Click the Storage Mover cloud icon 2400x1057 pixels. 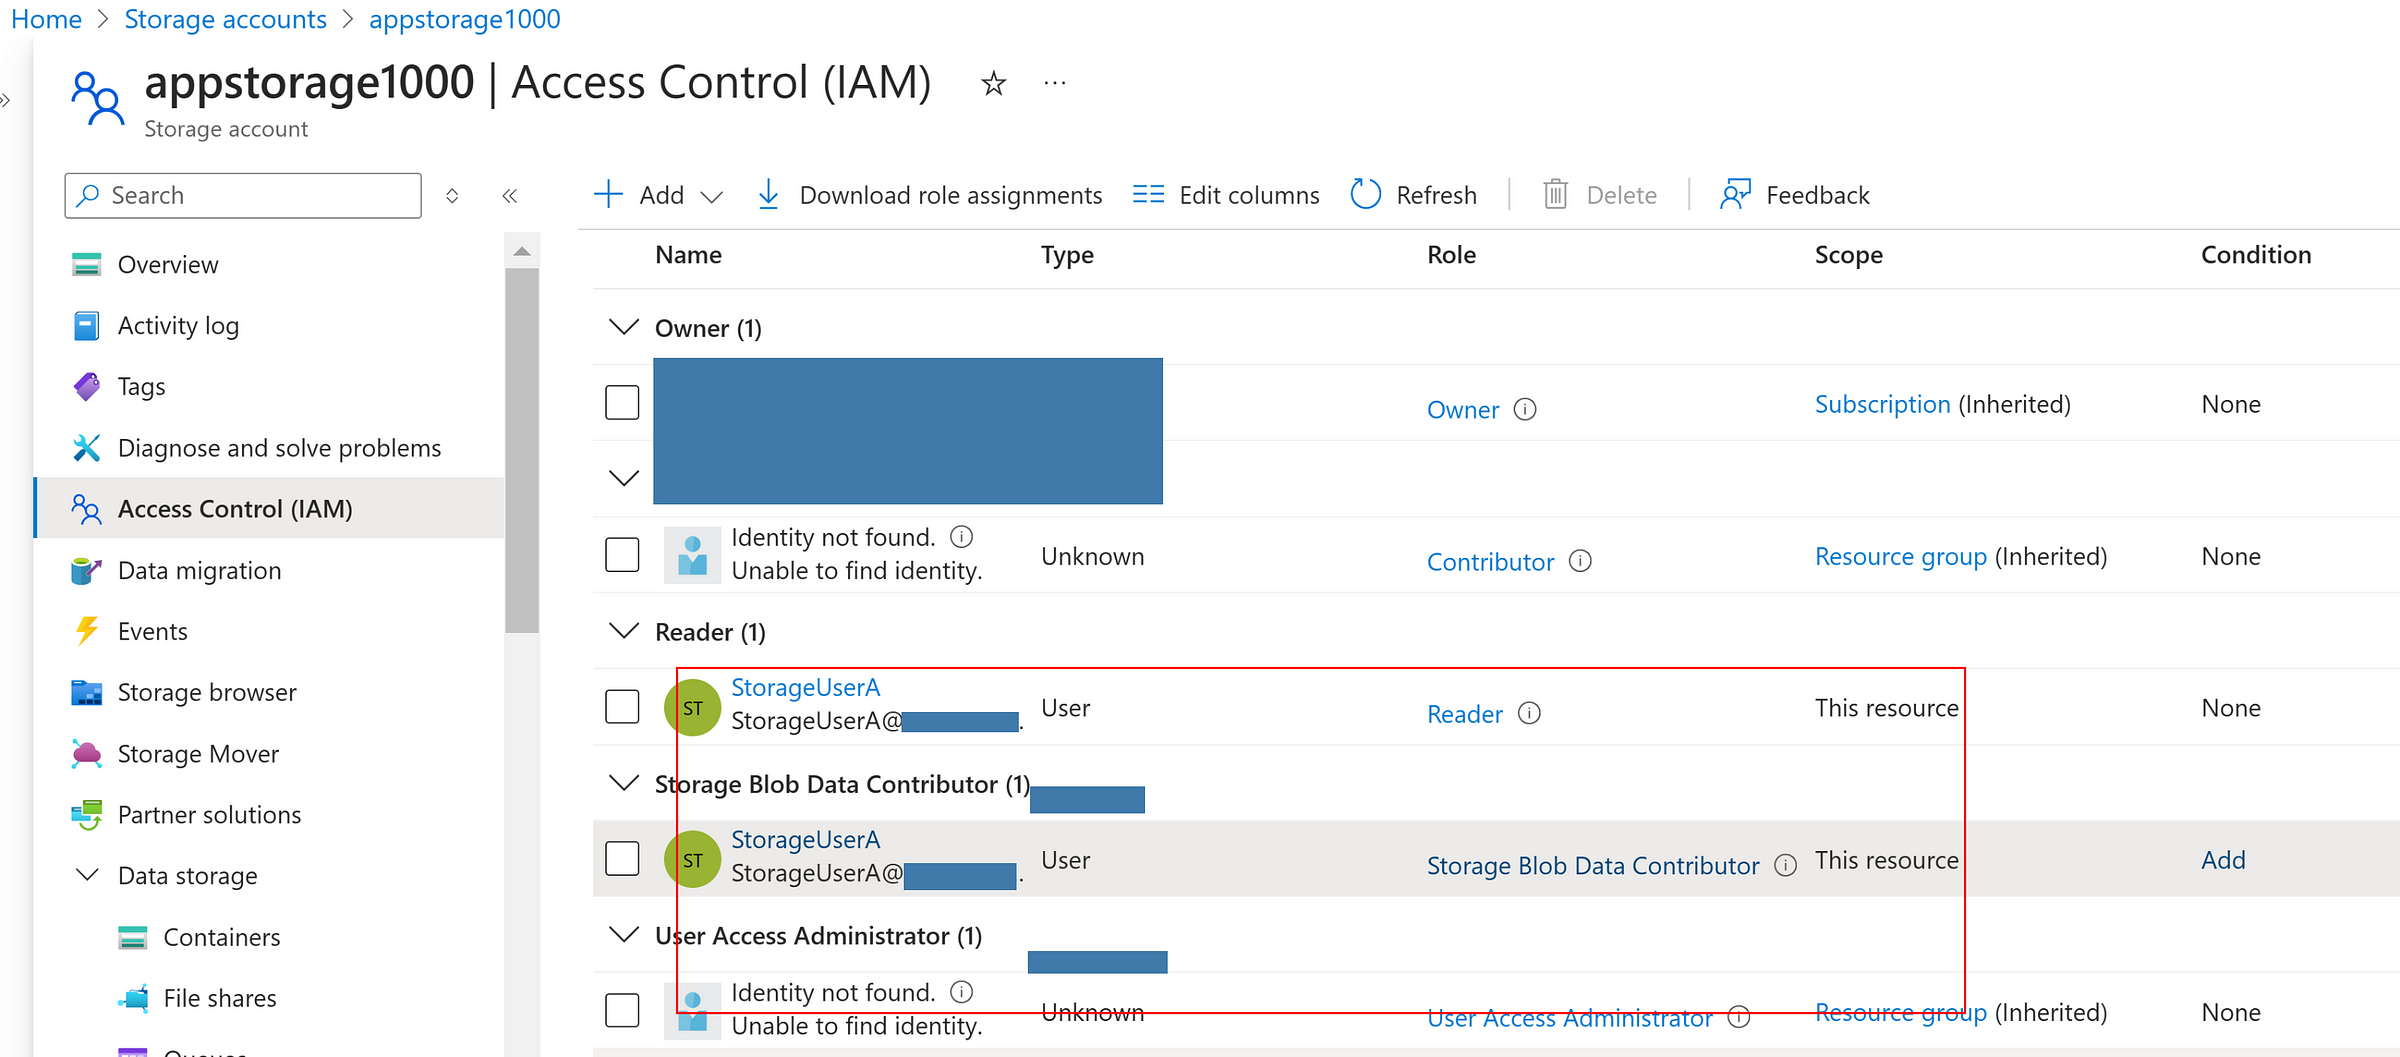[87, 753]
